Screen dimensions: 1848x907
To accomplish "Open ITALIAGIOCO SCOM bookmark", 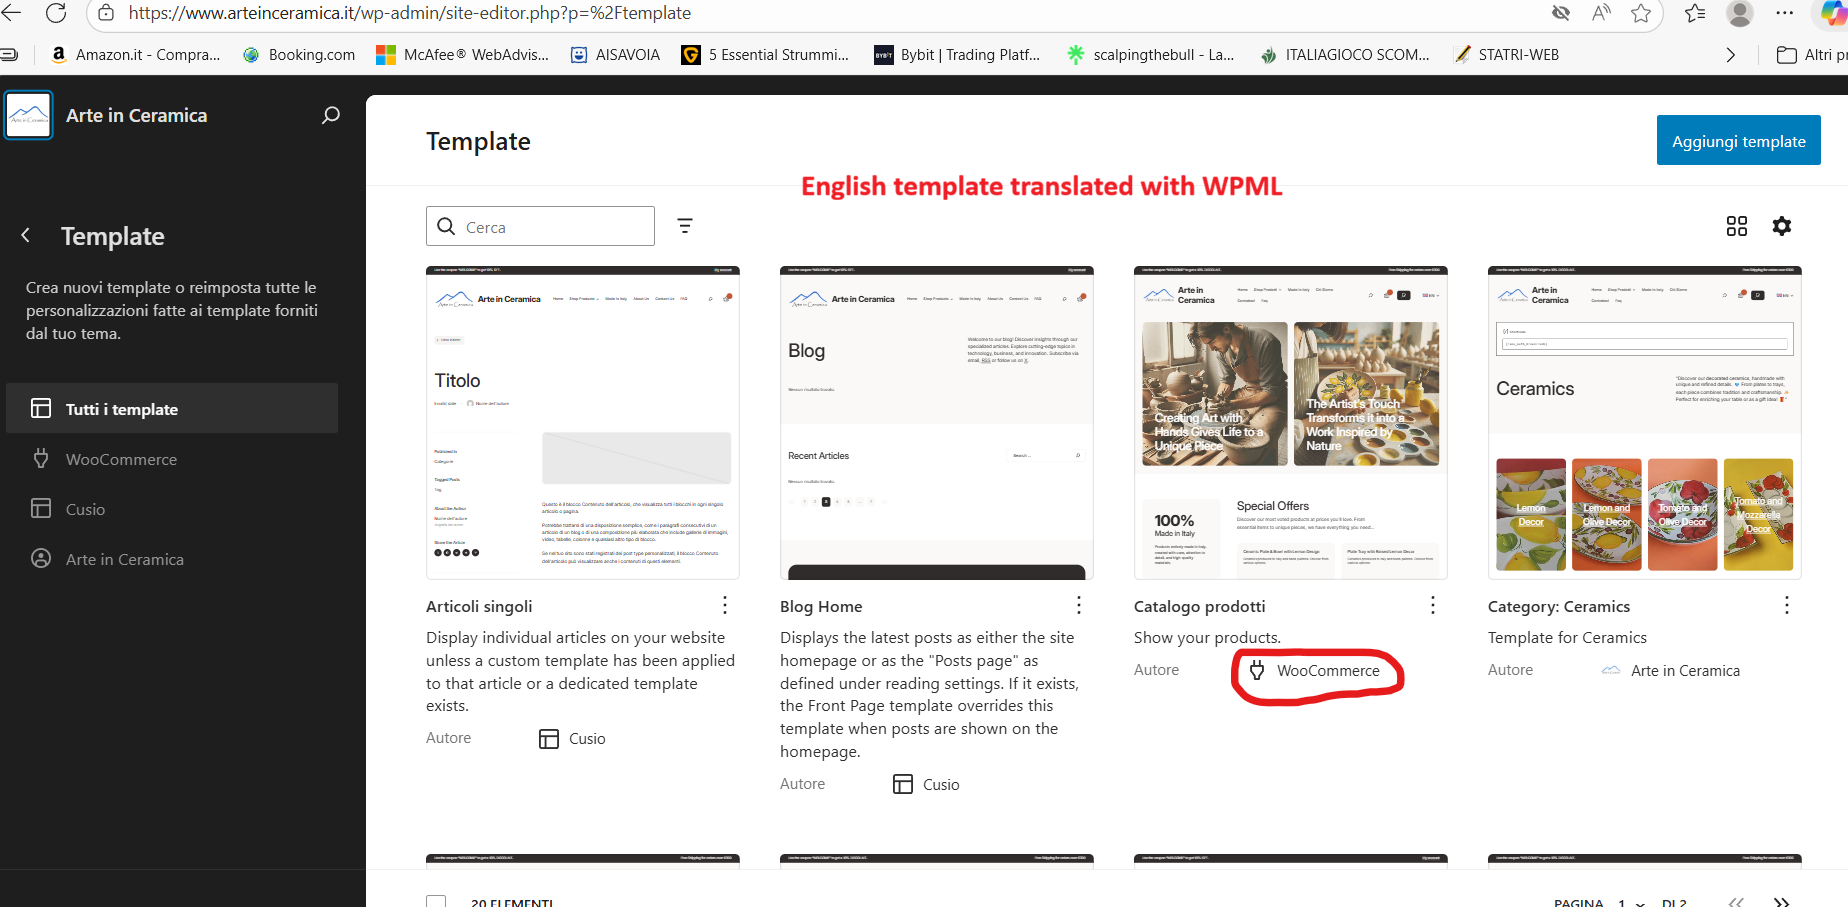I will tap(1344, 55).
